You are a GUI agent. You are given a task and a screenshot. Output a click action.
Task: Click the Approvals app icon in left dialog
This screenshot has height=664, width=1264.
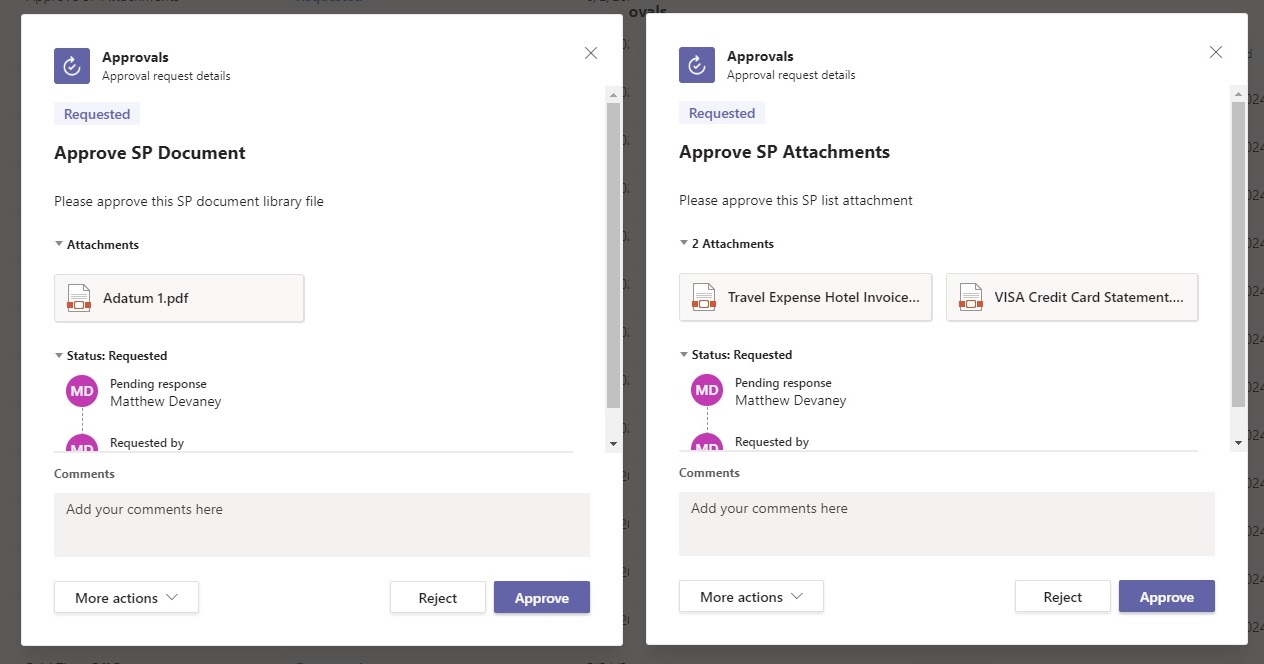(x=70, y=65)
